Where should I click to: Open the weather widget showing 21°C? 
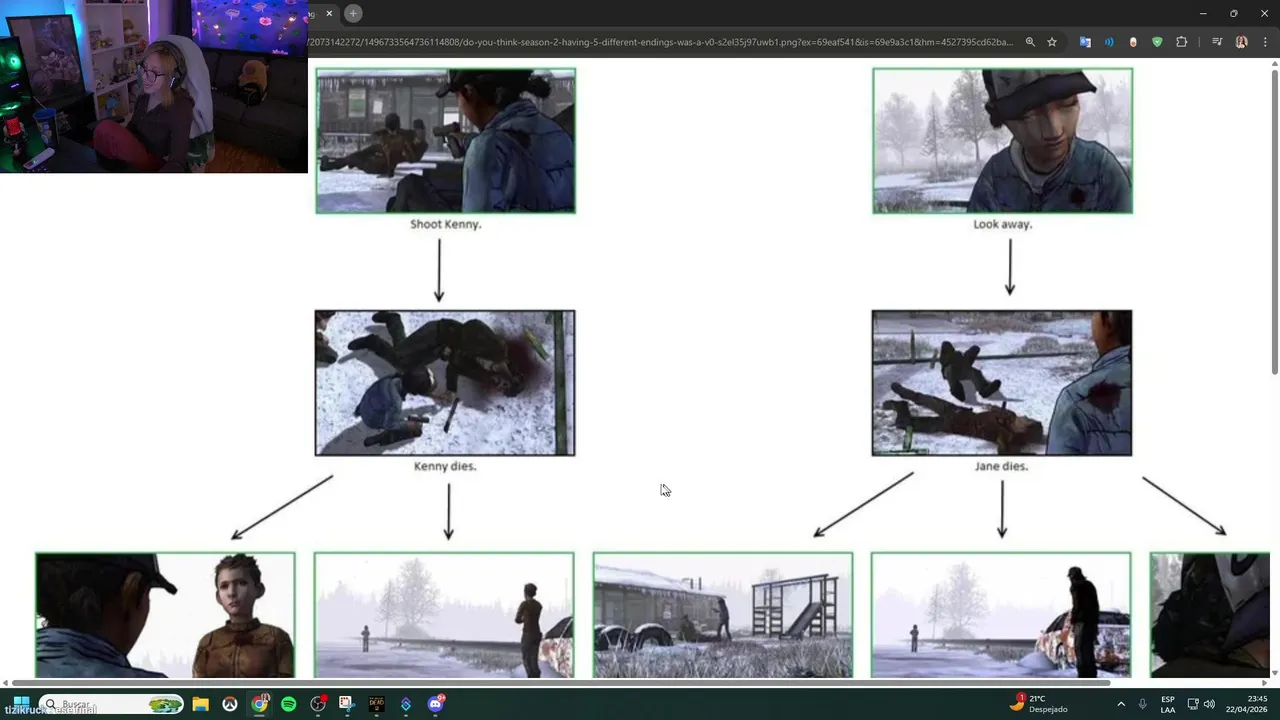point(1038,704)
